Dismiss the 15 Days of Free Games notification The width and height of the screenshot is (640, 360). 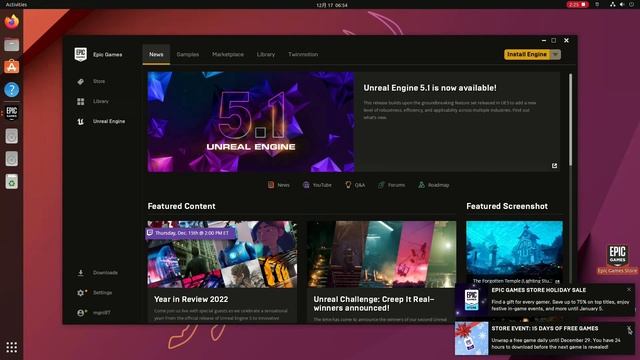(629, 328)
